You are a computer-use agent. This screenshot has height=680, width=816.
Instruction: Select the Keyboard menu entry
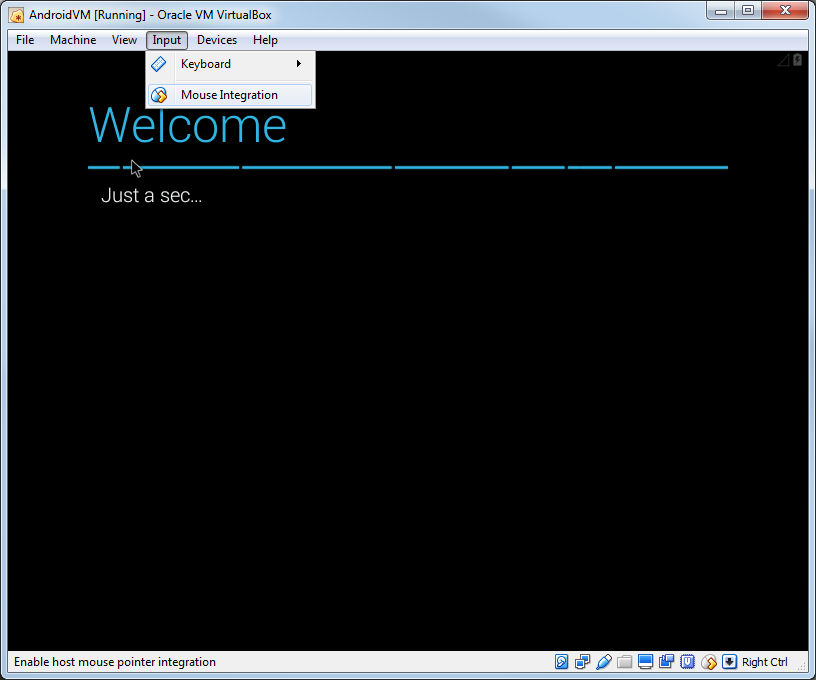tap(231, 64)
